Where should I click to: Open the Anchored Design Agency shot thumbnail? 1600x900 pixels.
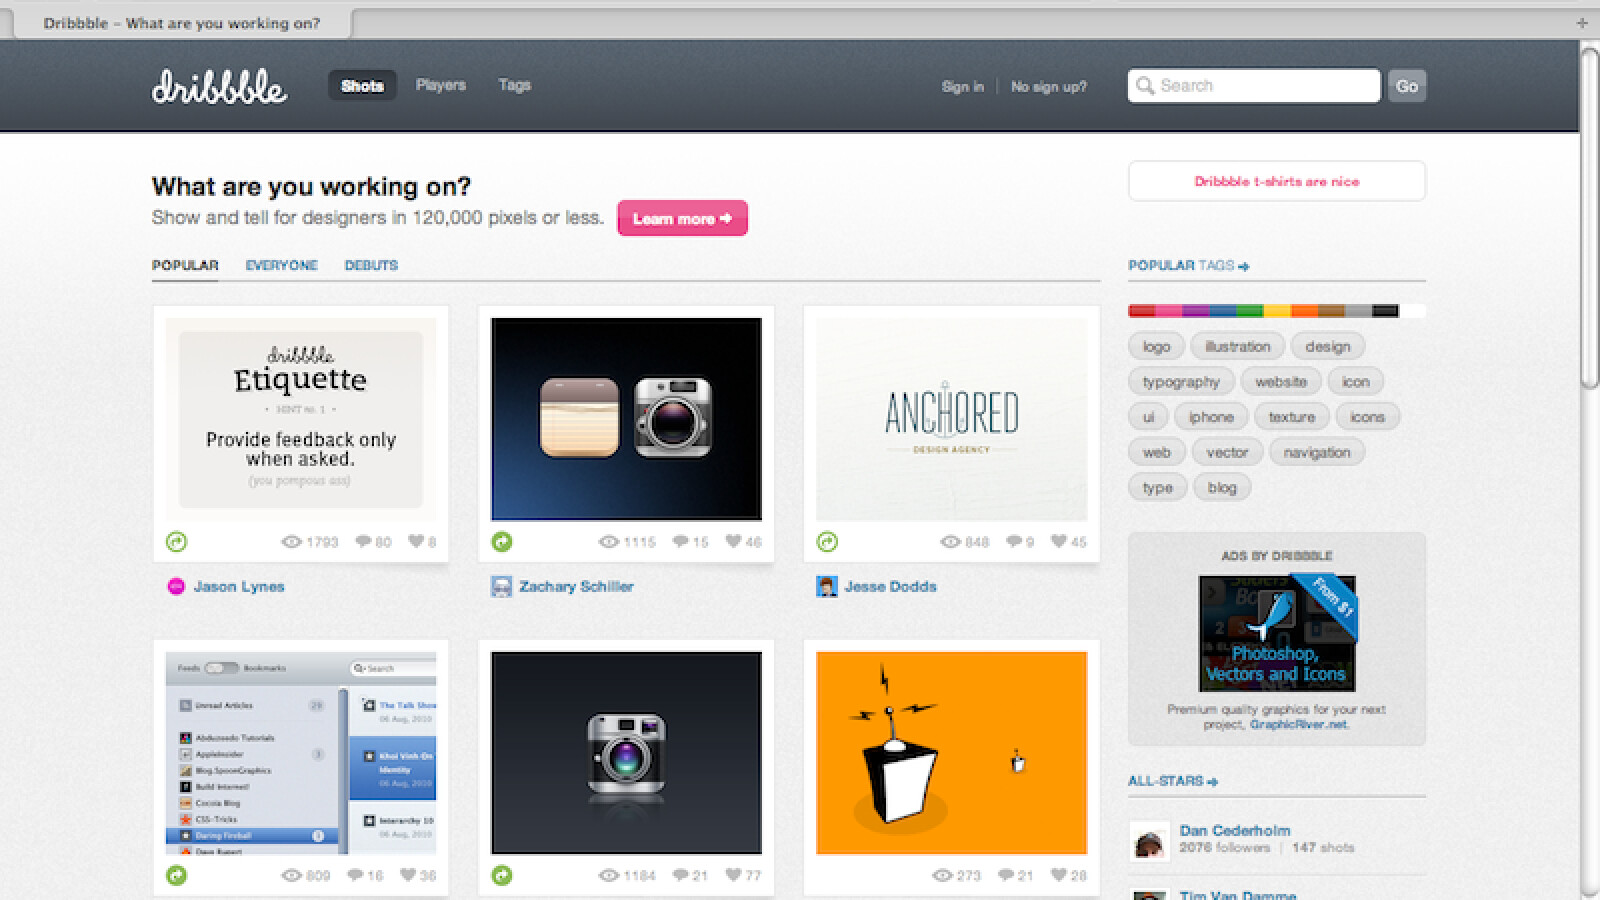(x=951, y=419)
